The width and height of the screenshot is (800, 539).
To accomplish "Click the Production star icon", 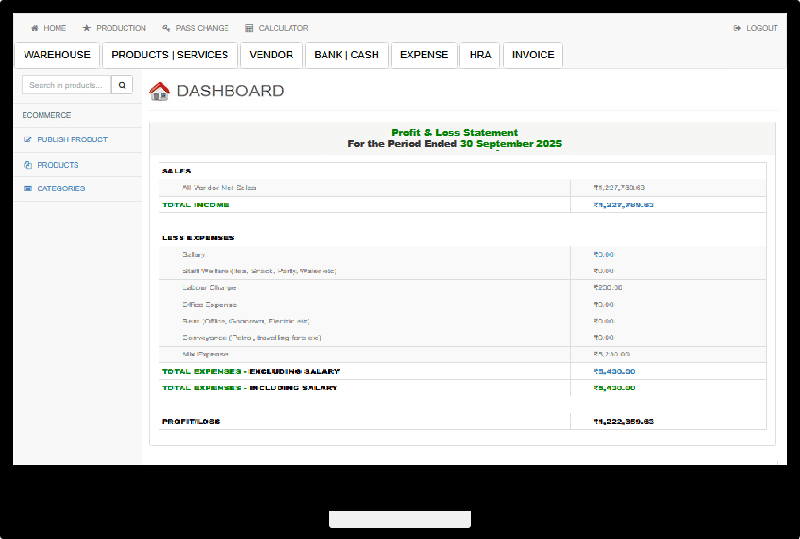I will click(x=87, y=28).
